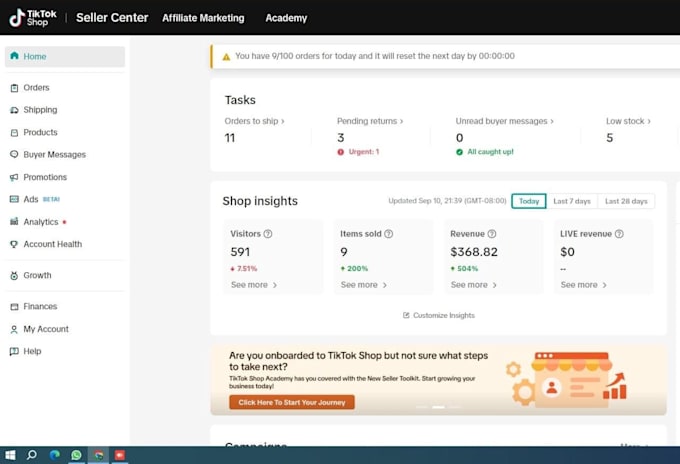Launch Microsoft Edge from the taskbar
The image size is (680, 464).
55,455
